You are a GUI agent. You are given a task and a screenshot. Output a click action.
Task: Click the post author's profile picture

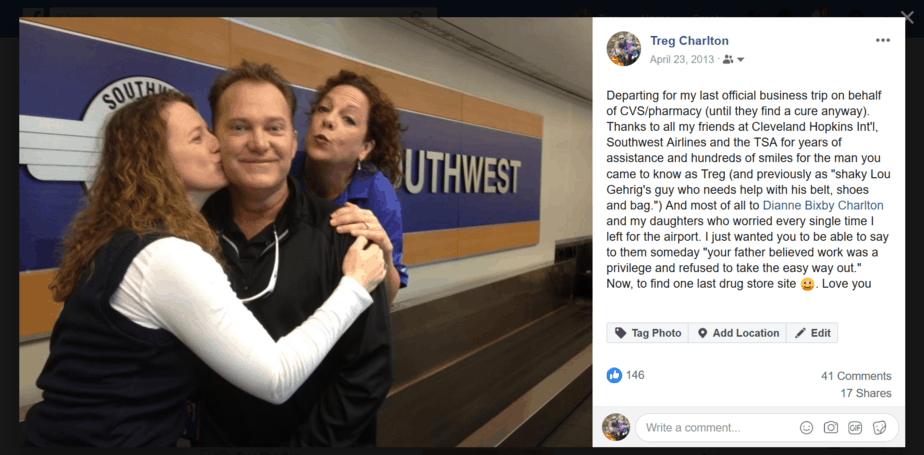point(623,48)
